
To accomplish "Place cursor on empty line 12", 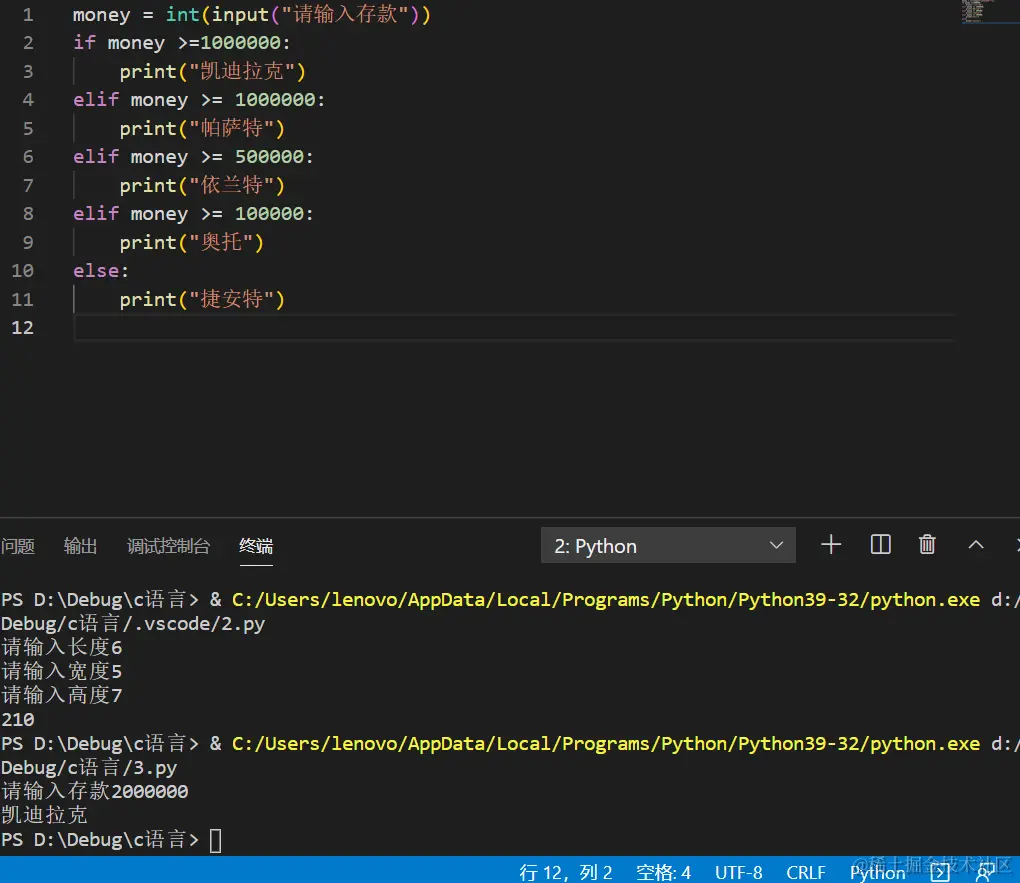I will 514,327.
